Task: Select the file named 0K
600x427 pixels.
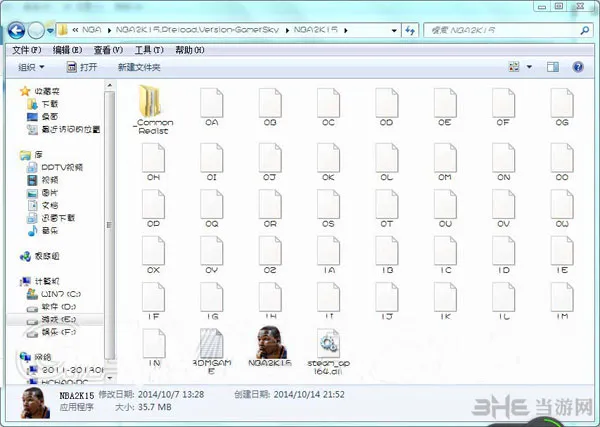Action: tap(328, 162)
